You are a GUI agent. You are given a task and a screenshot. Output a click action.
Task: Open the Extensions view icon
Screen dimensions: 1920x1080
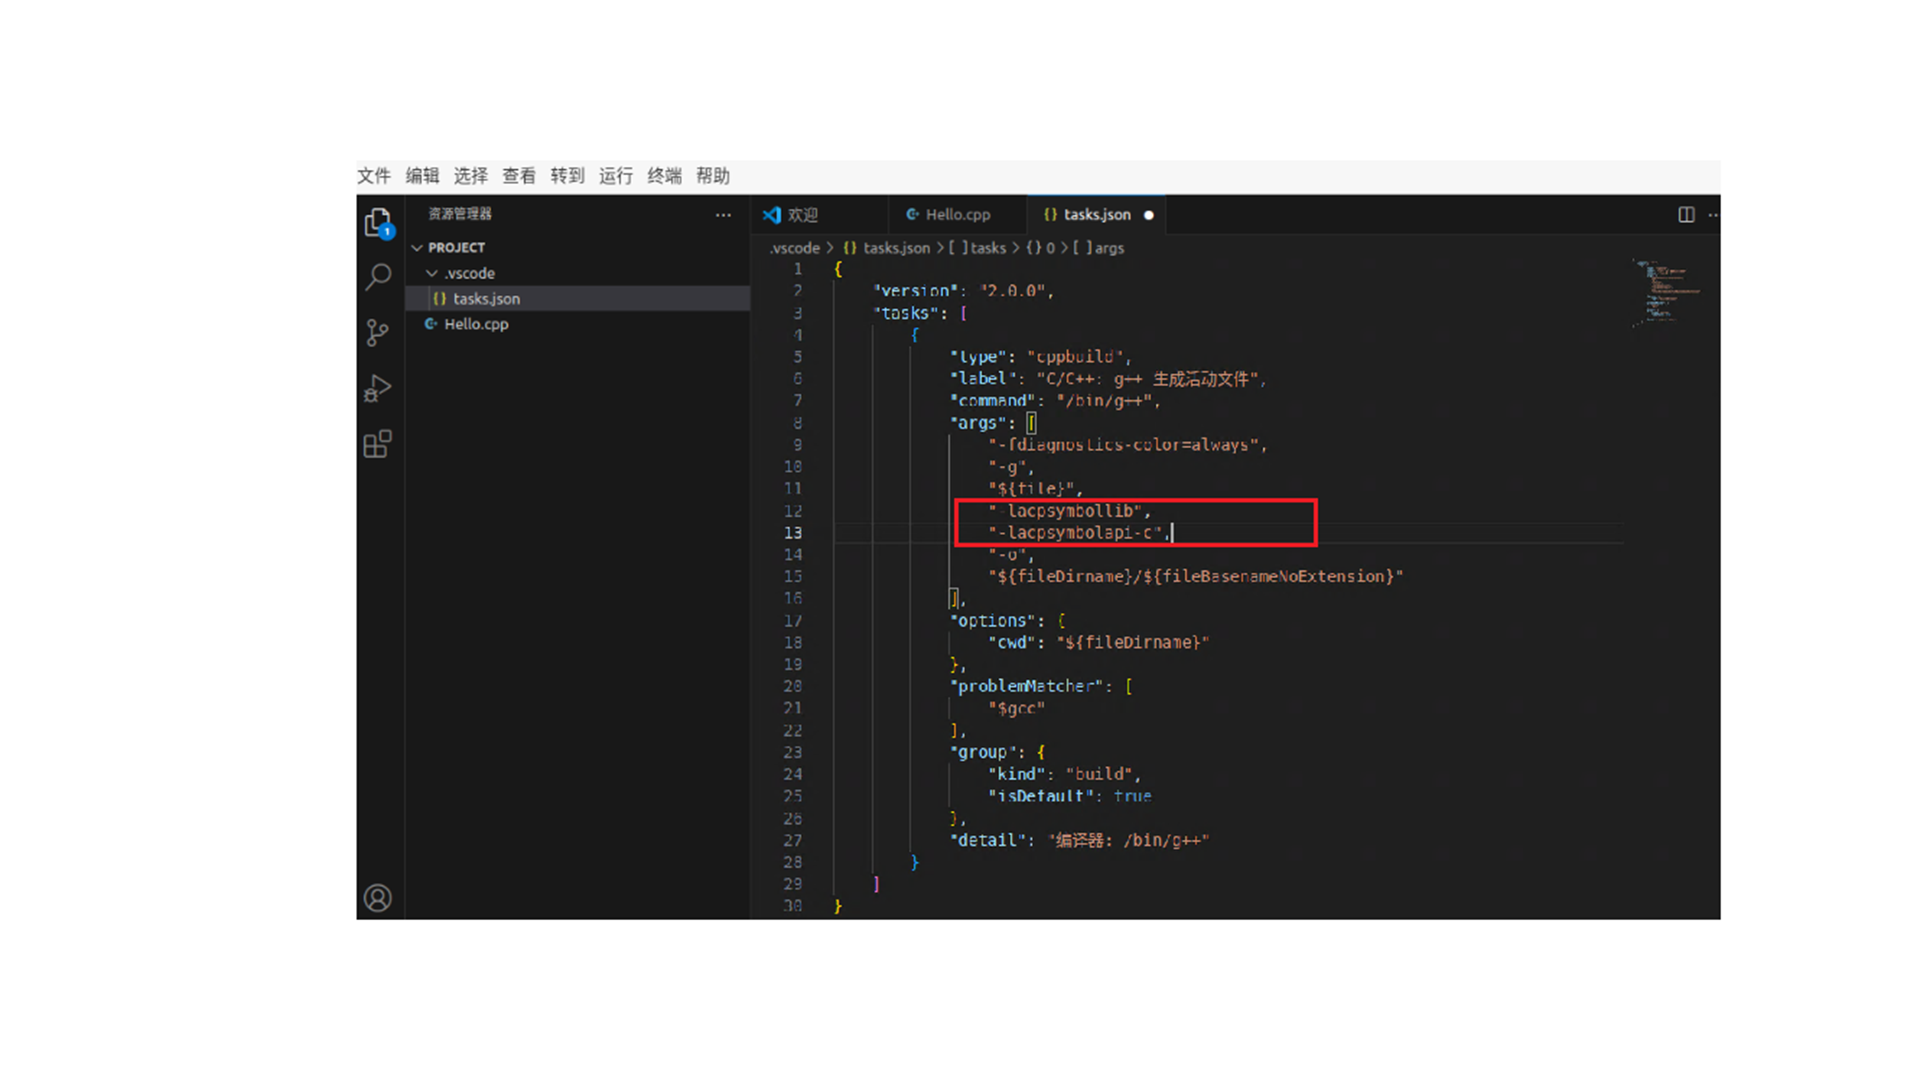click(x=378, y=444)
